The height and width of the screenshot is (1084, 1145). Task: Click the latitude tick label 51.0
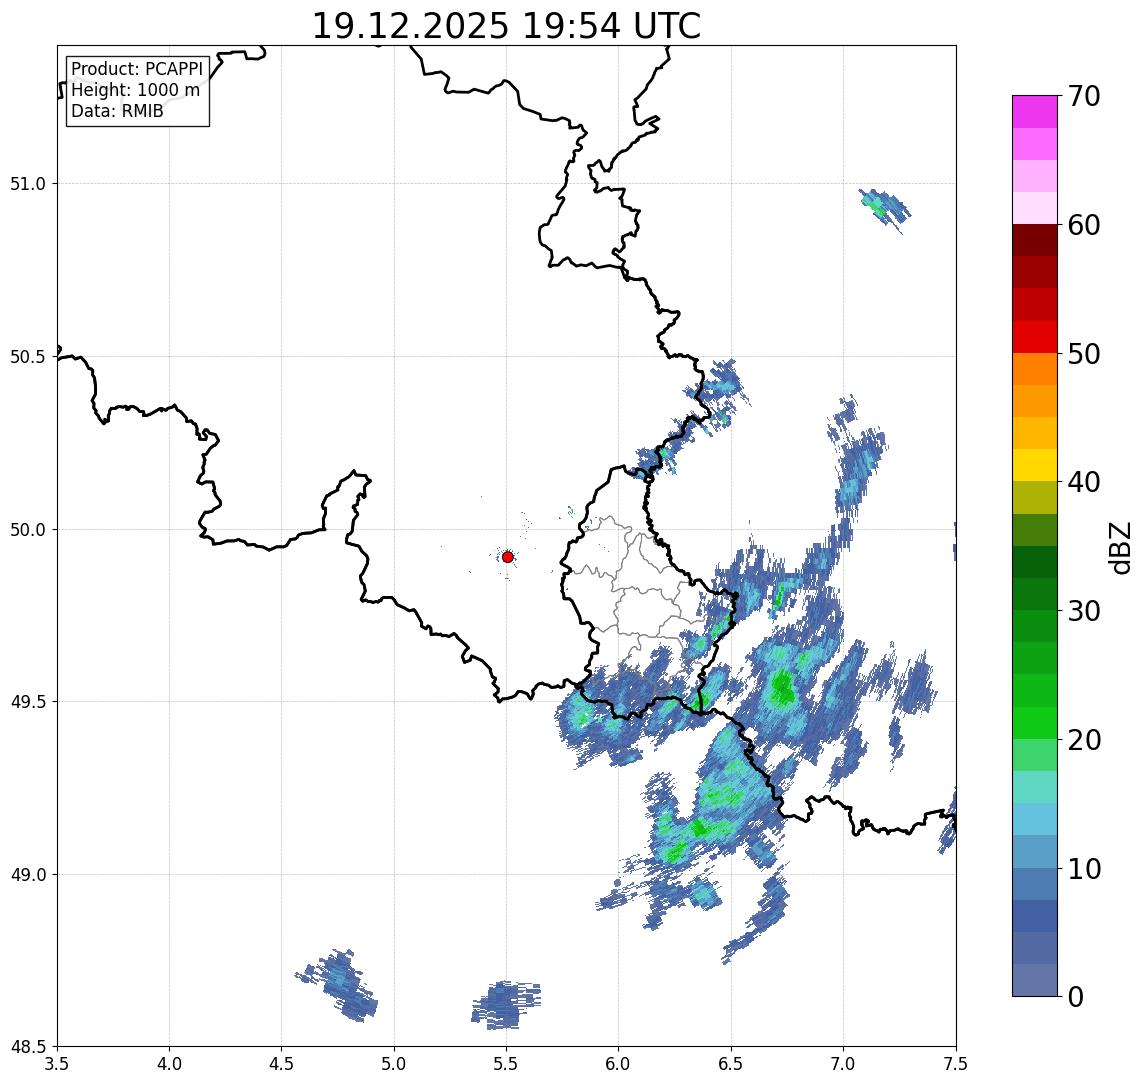[x=27, y=184]
